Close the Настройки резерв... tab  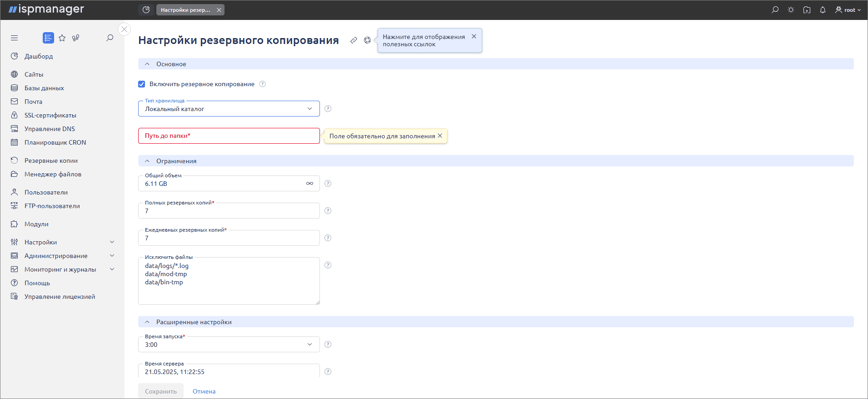(x=219, y=10)
